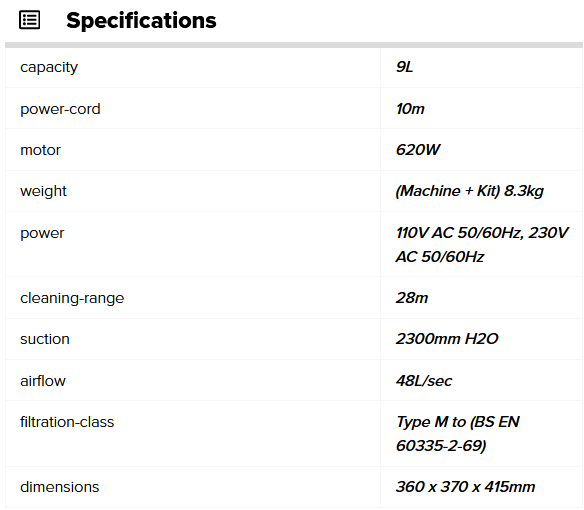The width and height of the screenshot is (584, 510).
Task: Select the airflow row label
Action: (x=43, y=381)
